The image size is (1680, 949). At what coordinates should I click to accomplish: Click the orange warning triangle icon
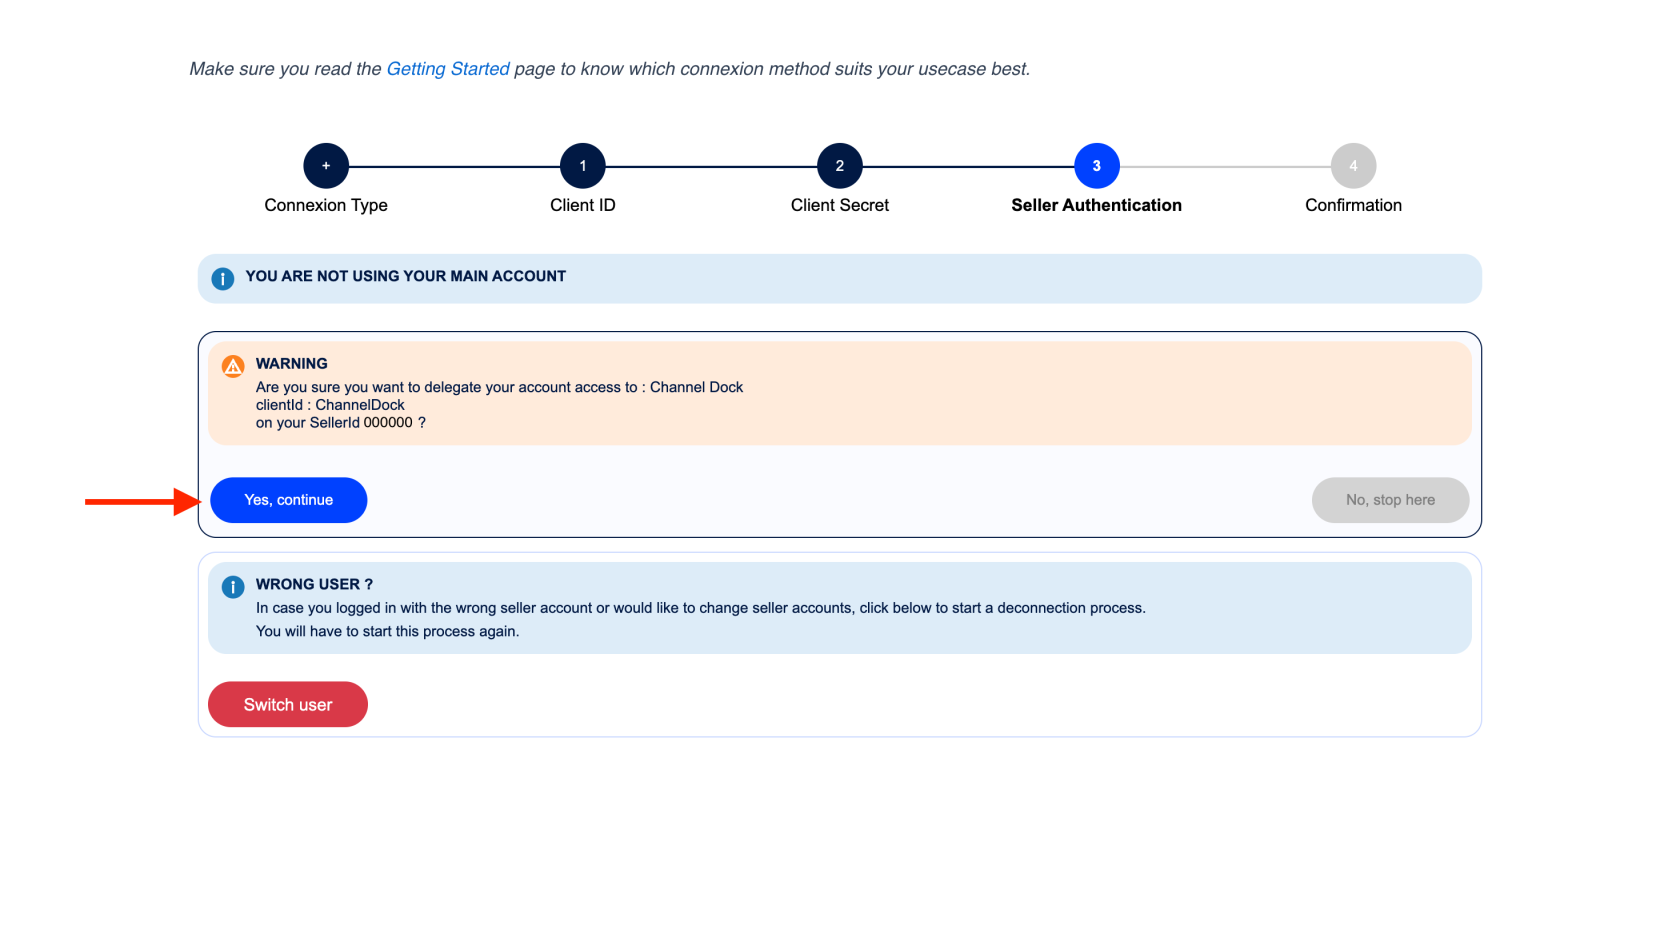tap(233, 366)
